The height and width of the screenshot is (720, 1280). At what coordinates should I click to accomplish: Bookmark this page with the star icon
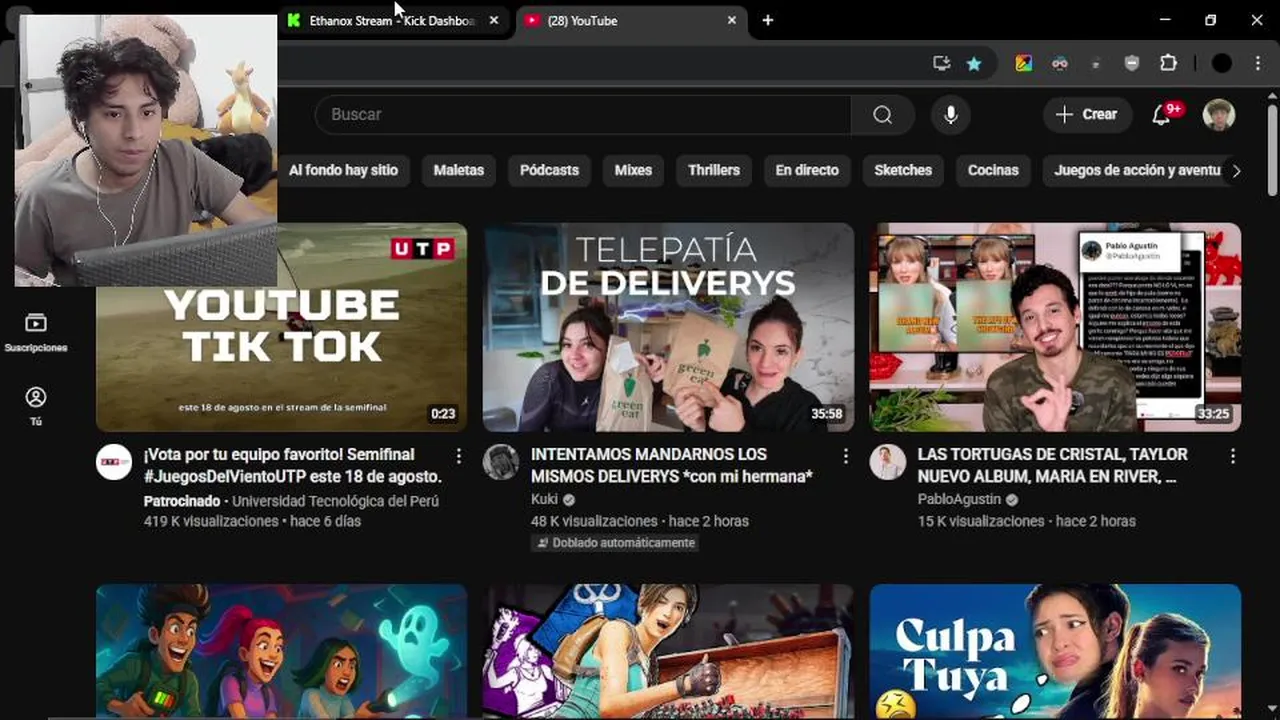pyautogui.click(x=973, y=63)
